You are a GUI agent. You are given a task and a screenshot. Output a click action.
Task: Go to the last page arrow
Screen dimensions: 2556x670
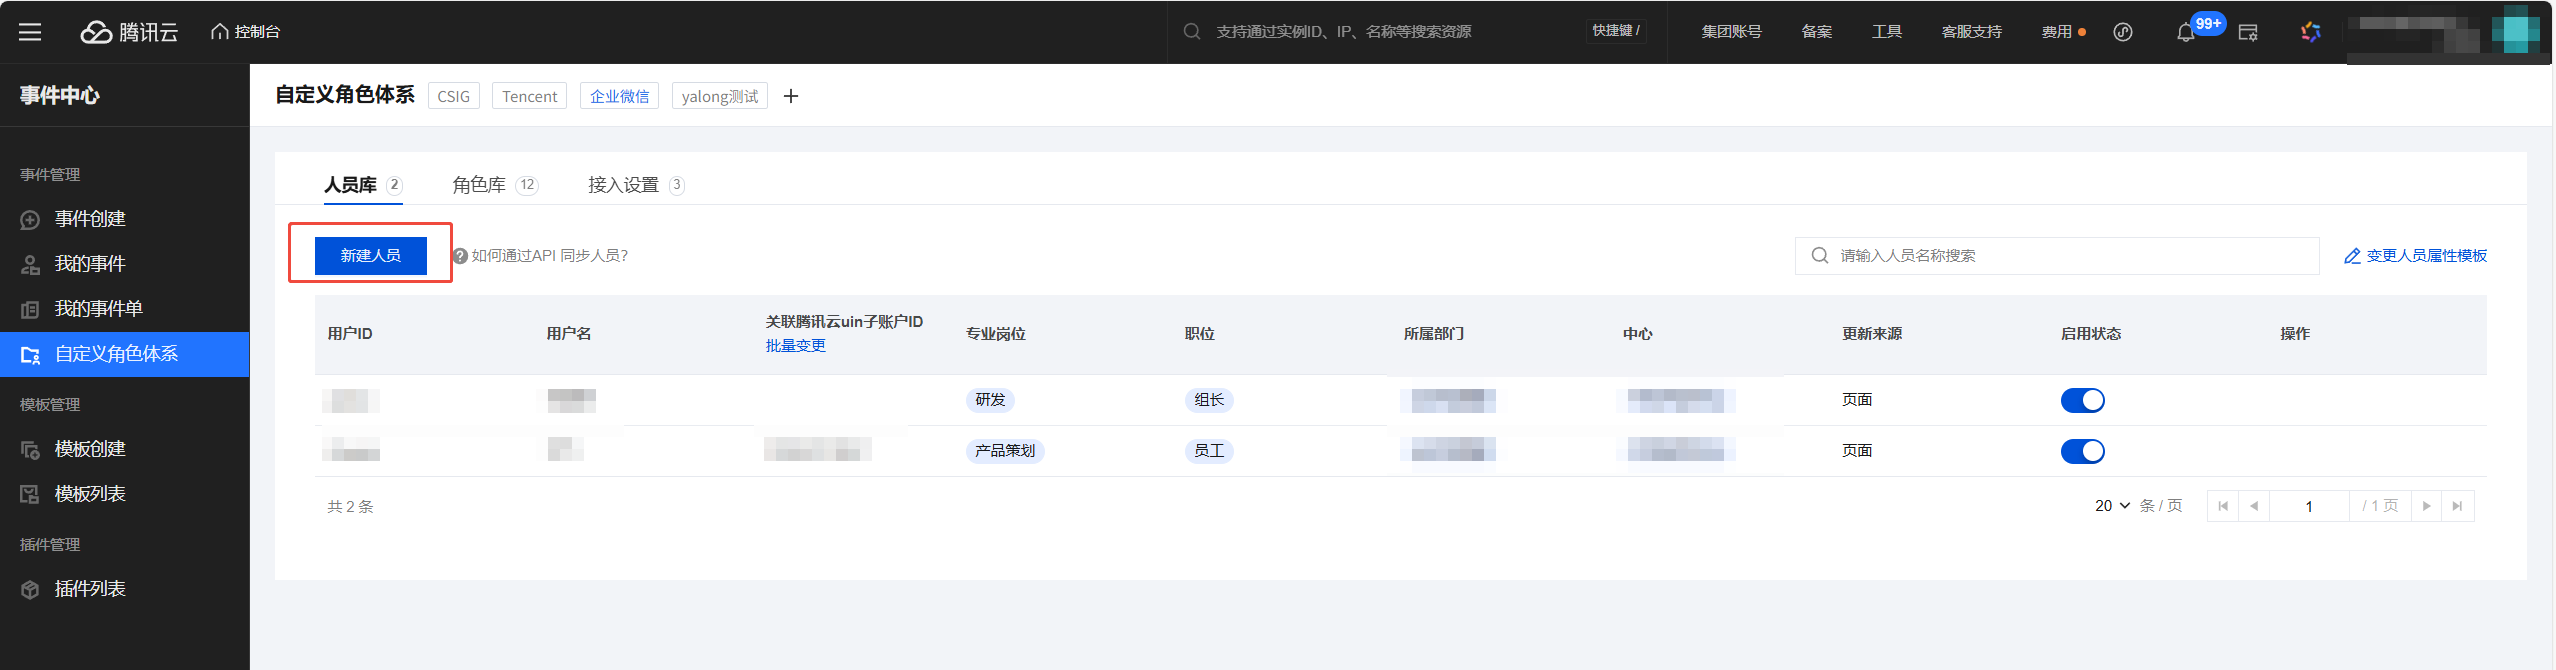coord(2458,506)
